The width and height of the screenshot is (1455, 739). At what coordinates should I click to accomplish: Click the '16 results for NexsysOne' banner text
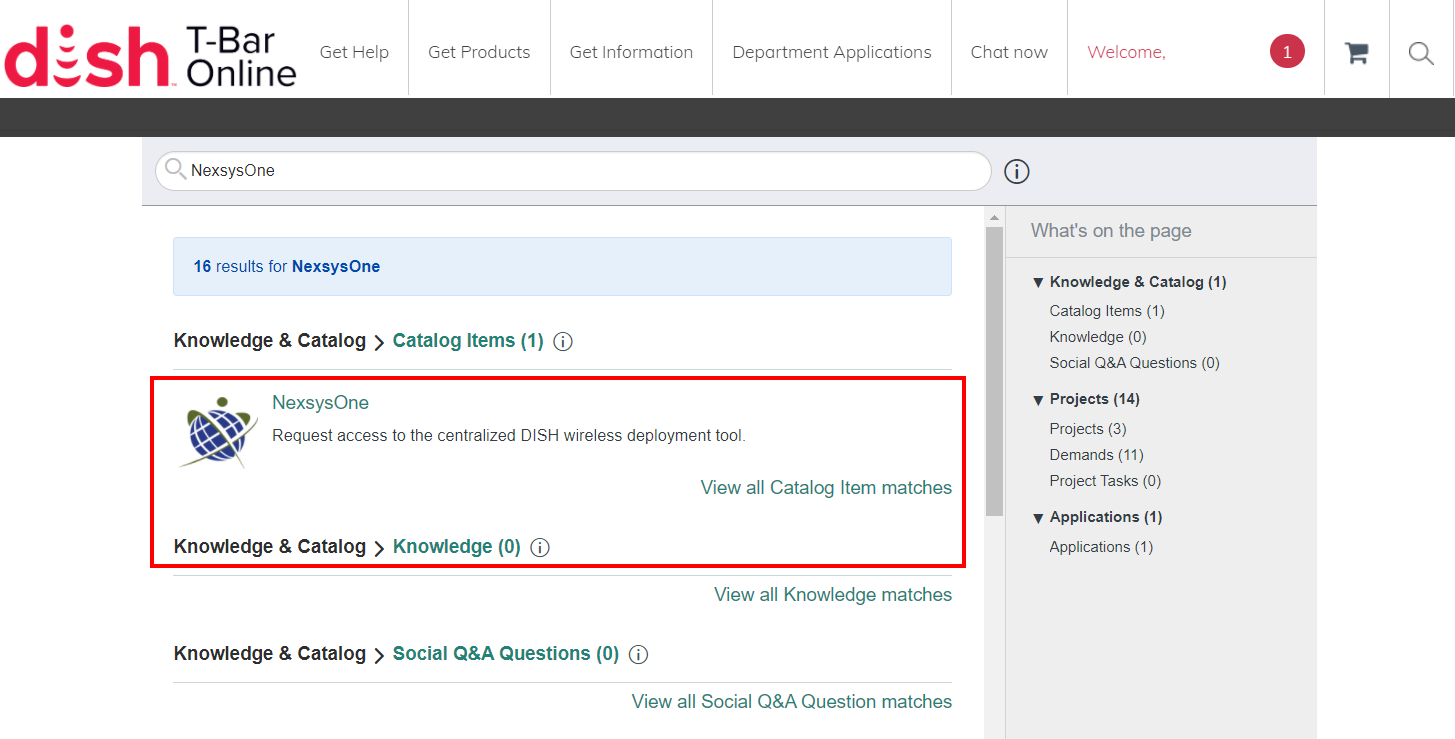click(287, 267)
